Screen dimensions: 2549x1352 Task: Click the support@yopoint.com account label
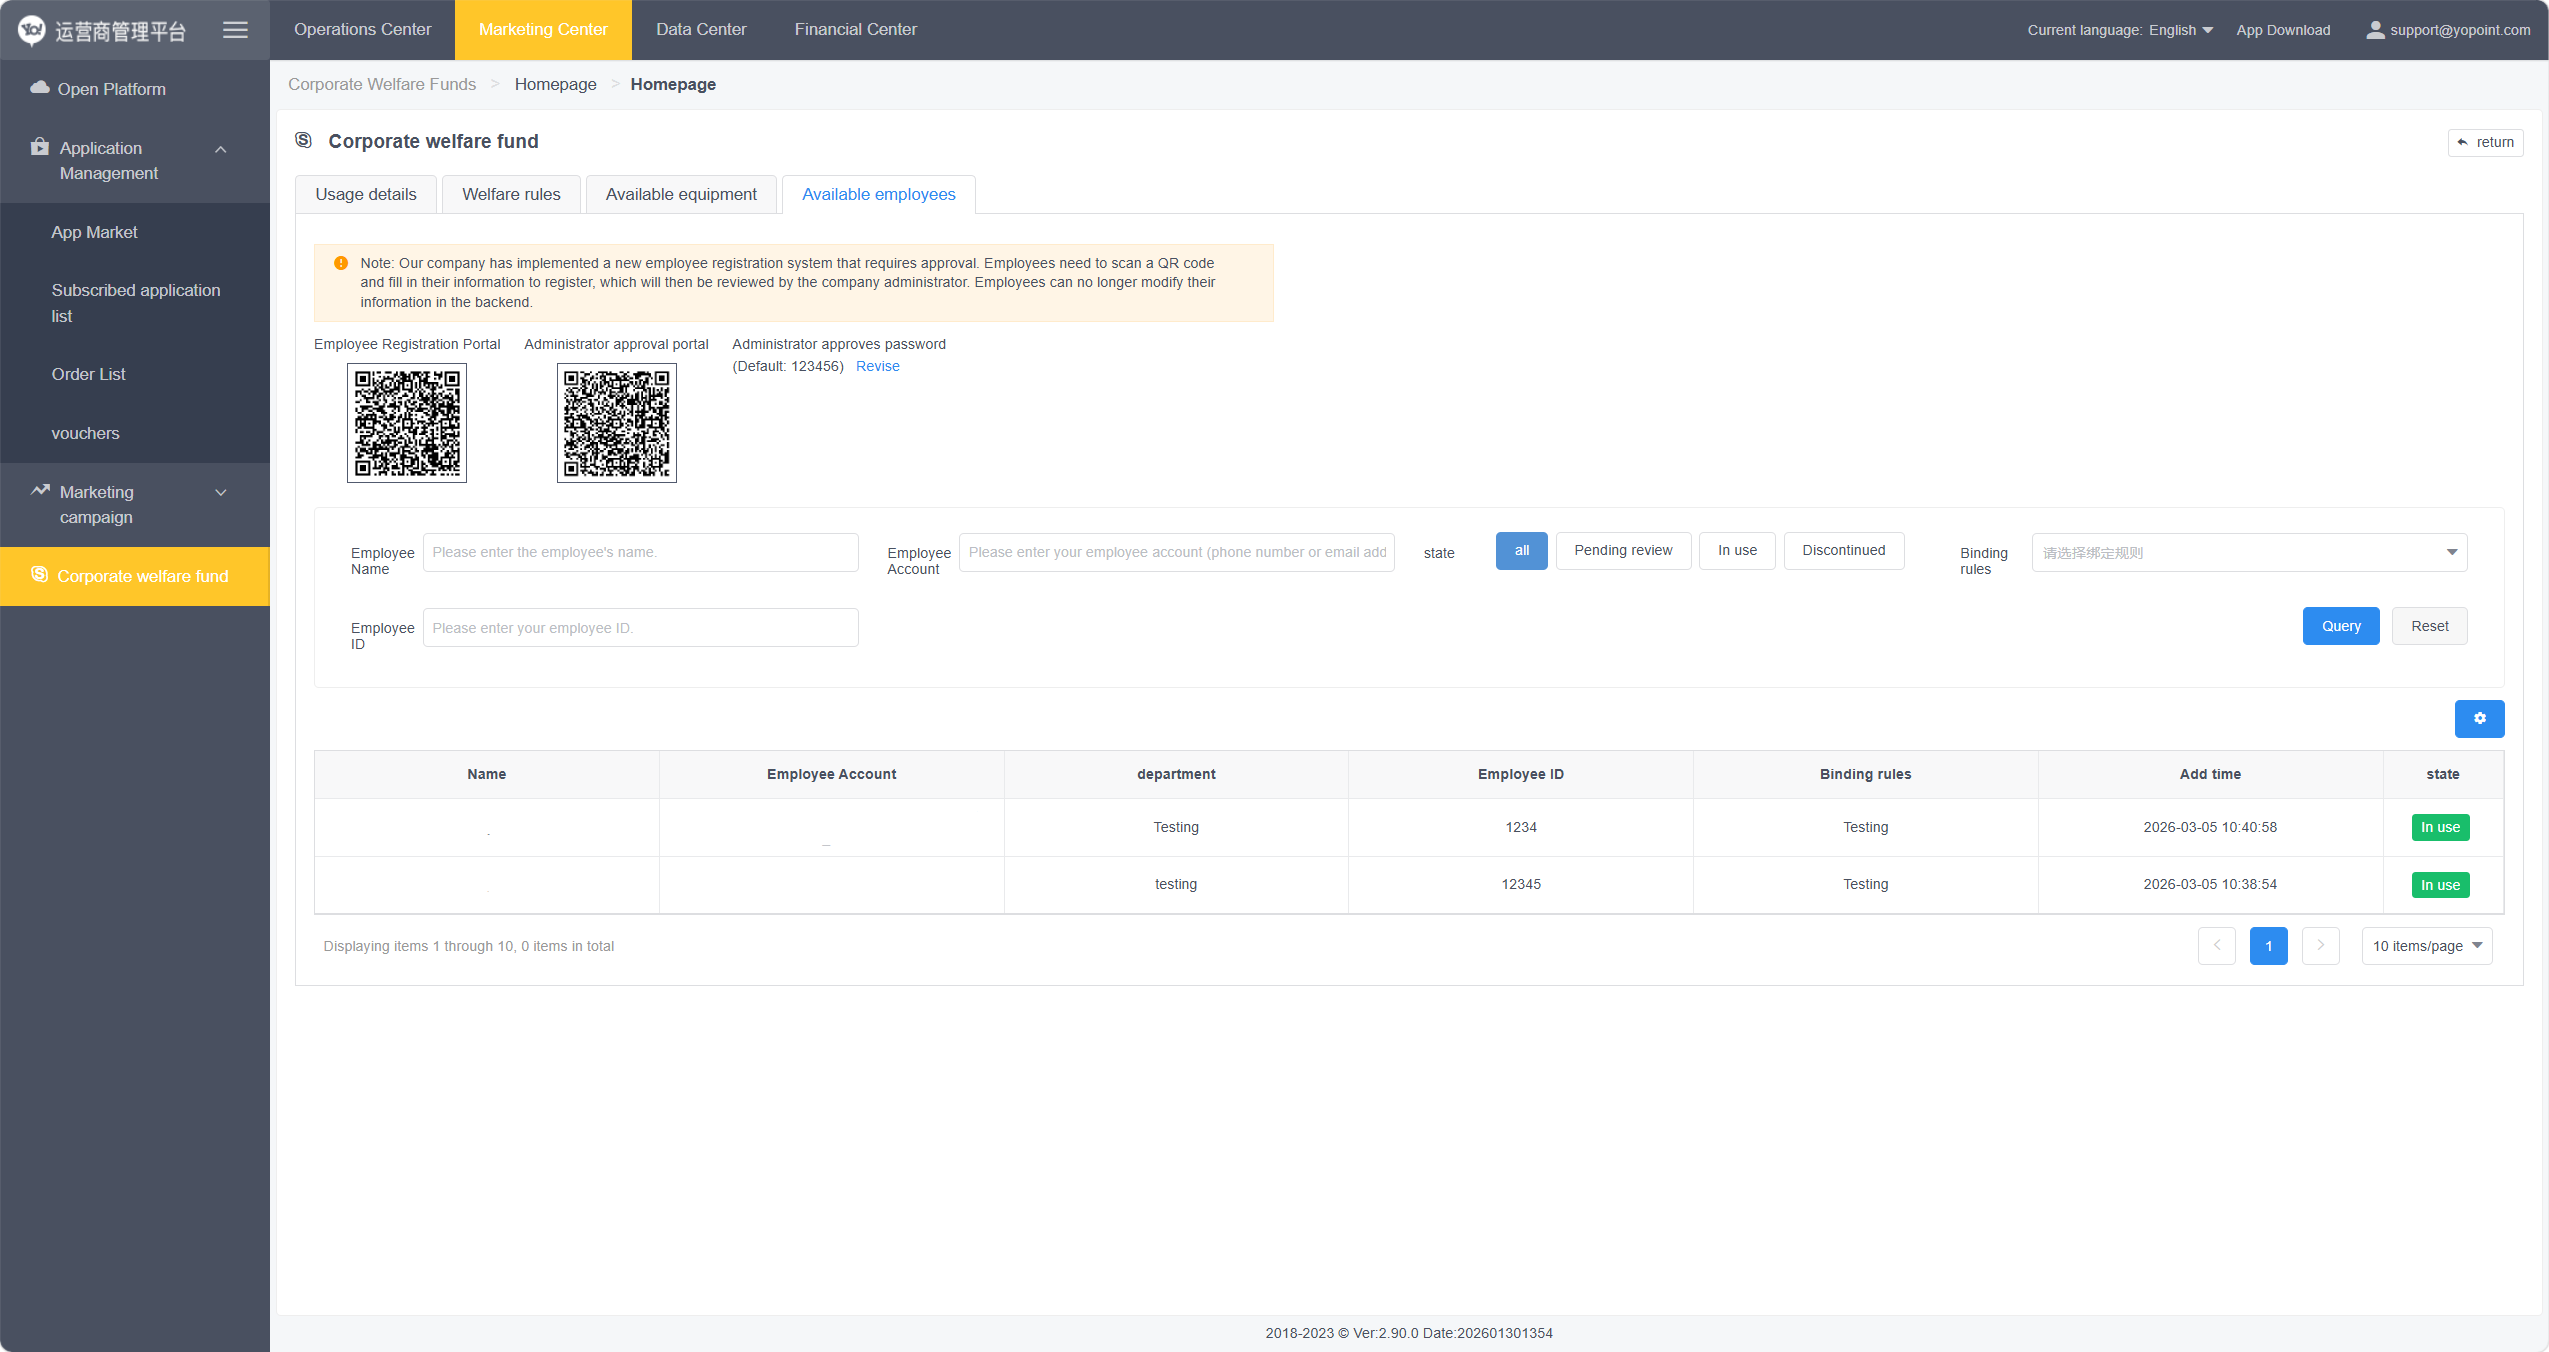[2460, 30]
